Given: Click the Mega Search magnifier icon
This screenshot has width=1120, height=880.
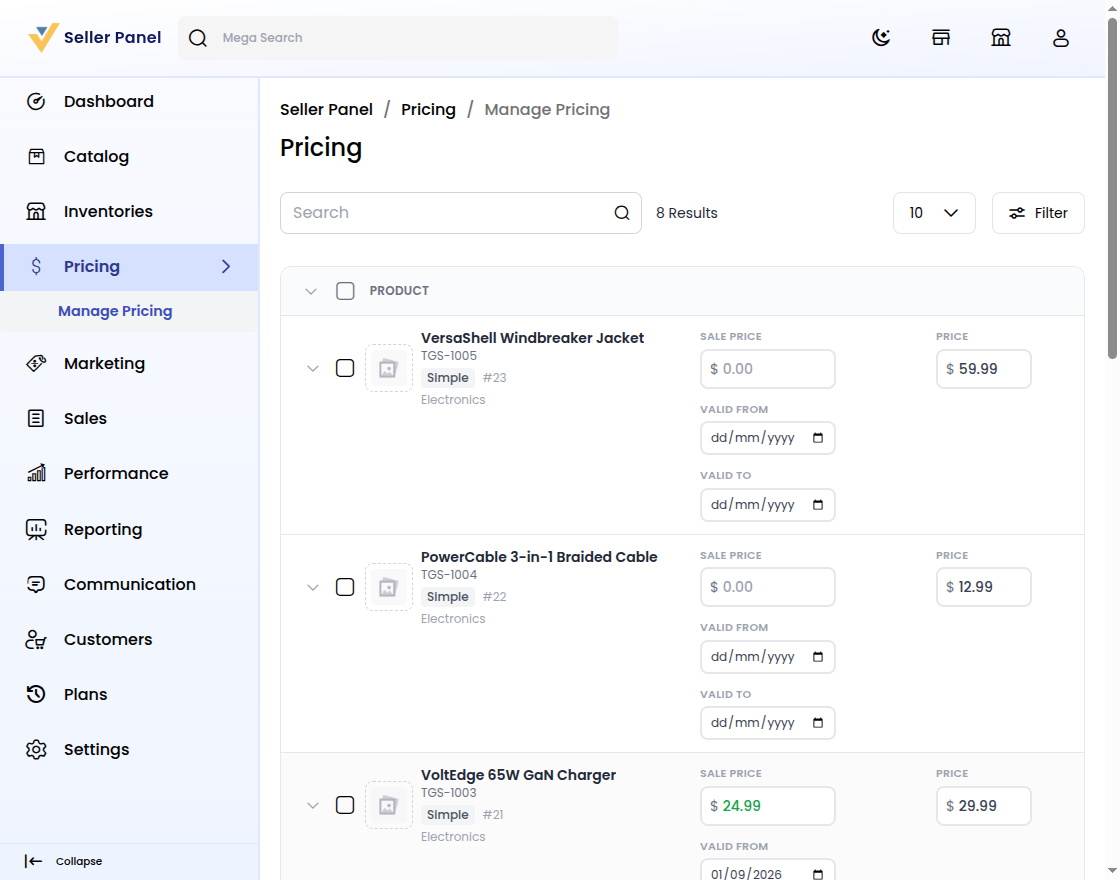Looking at the screenshot, I should tap(198, 38).
